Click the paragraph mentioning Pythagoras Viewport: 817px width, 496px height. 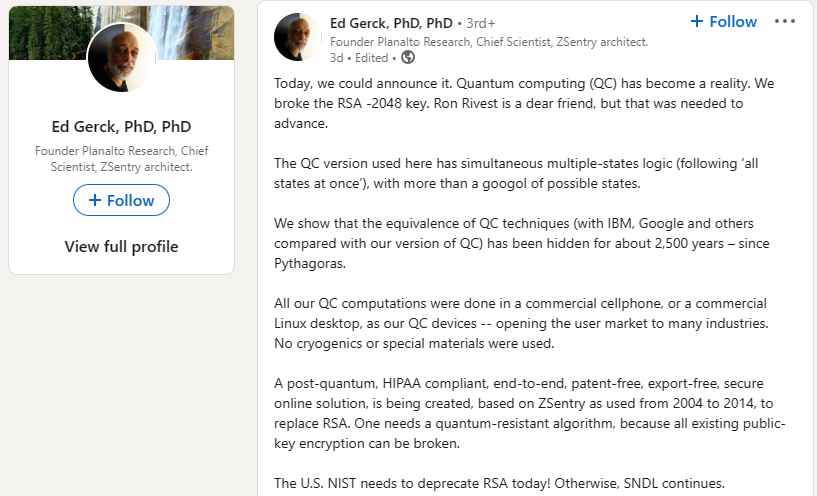click(x=522, y=243)
